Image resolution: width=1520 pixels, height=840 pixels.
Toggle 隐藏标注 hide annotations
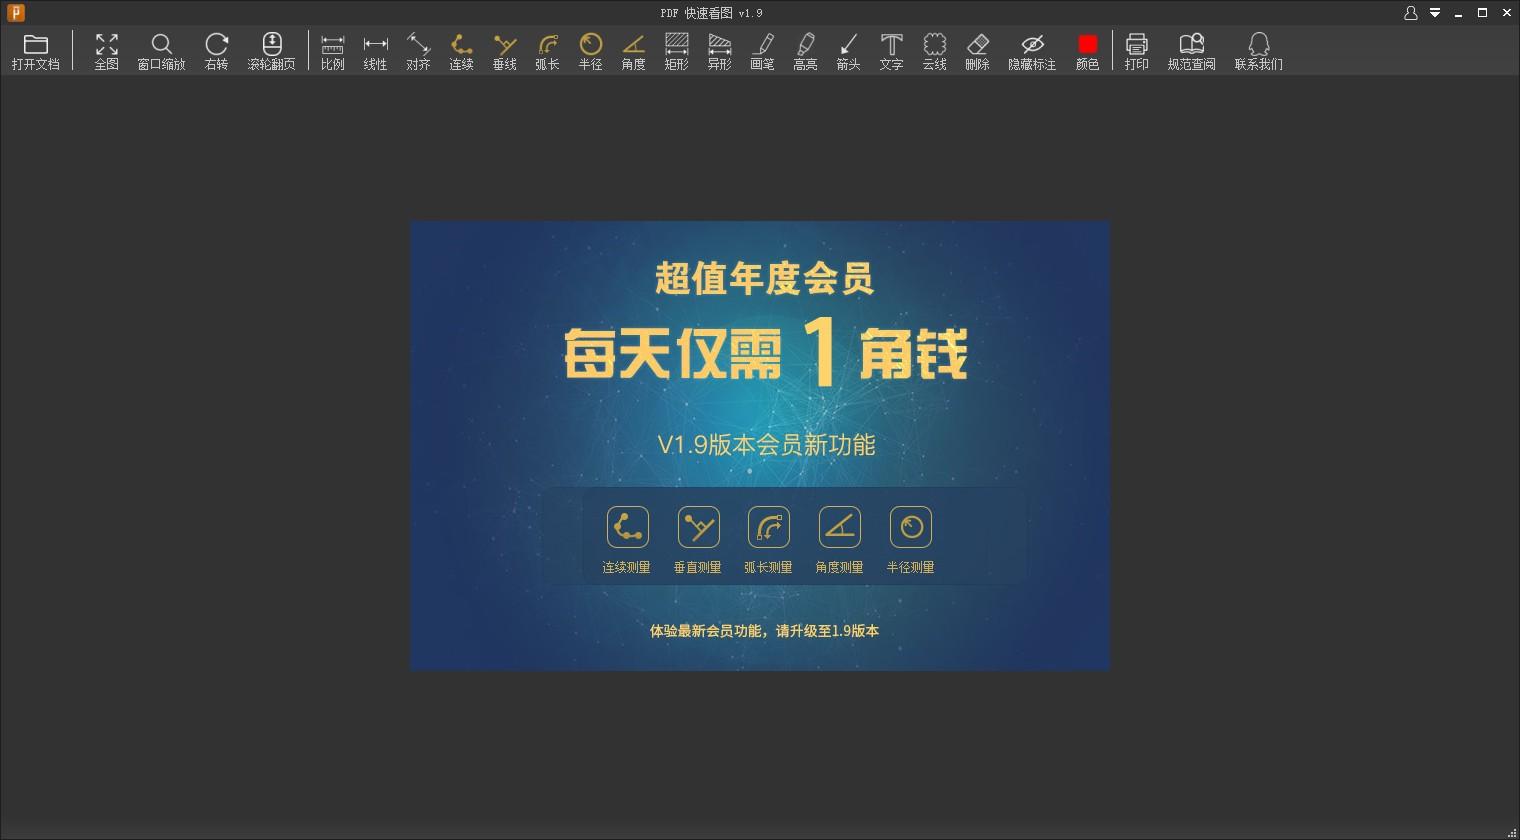click(x=1032, y=52)
